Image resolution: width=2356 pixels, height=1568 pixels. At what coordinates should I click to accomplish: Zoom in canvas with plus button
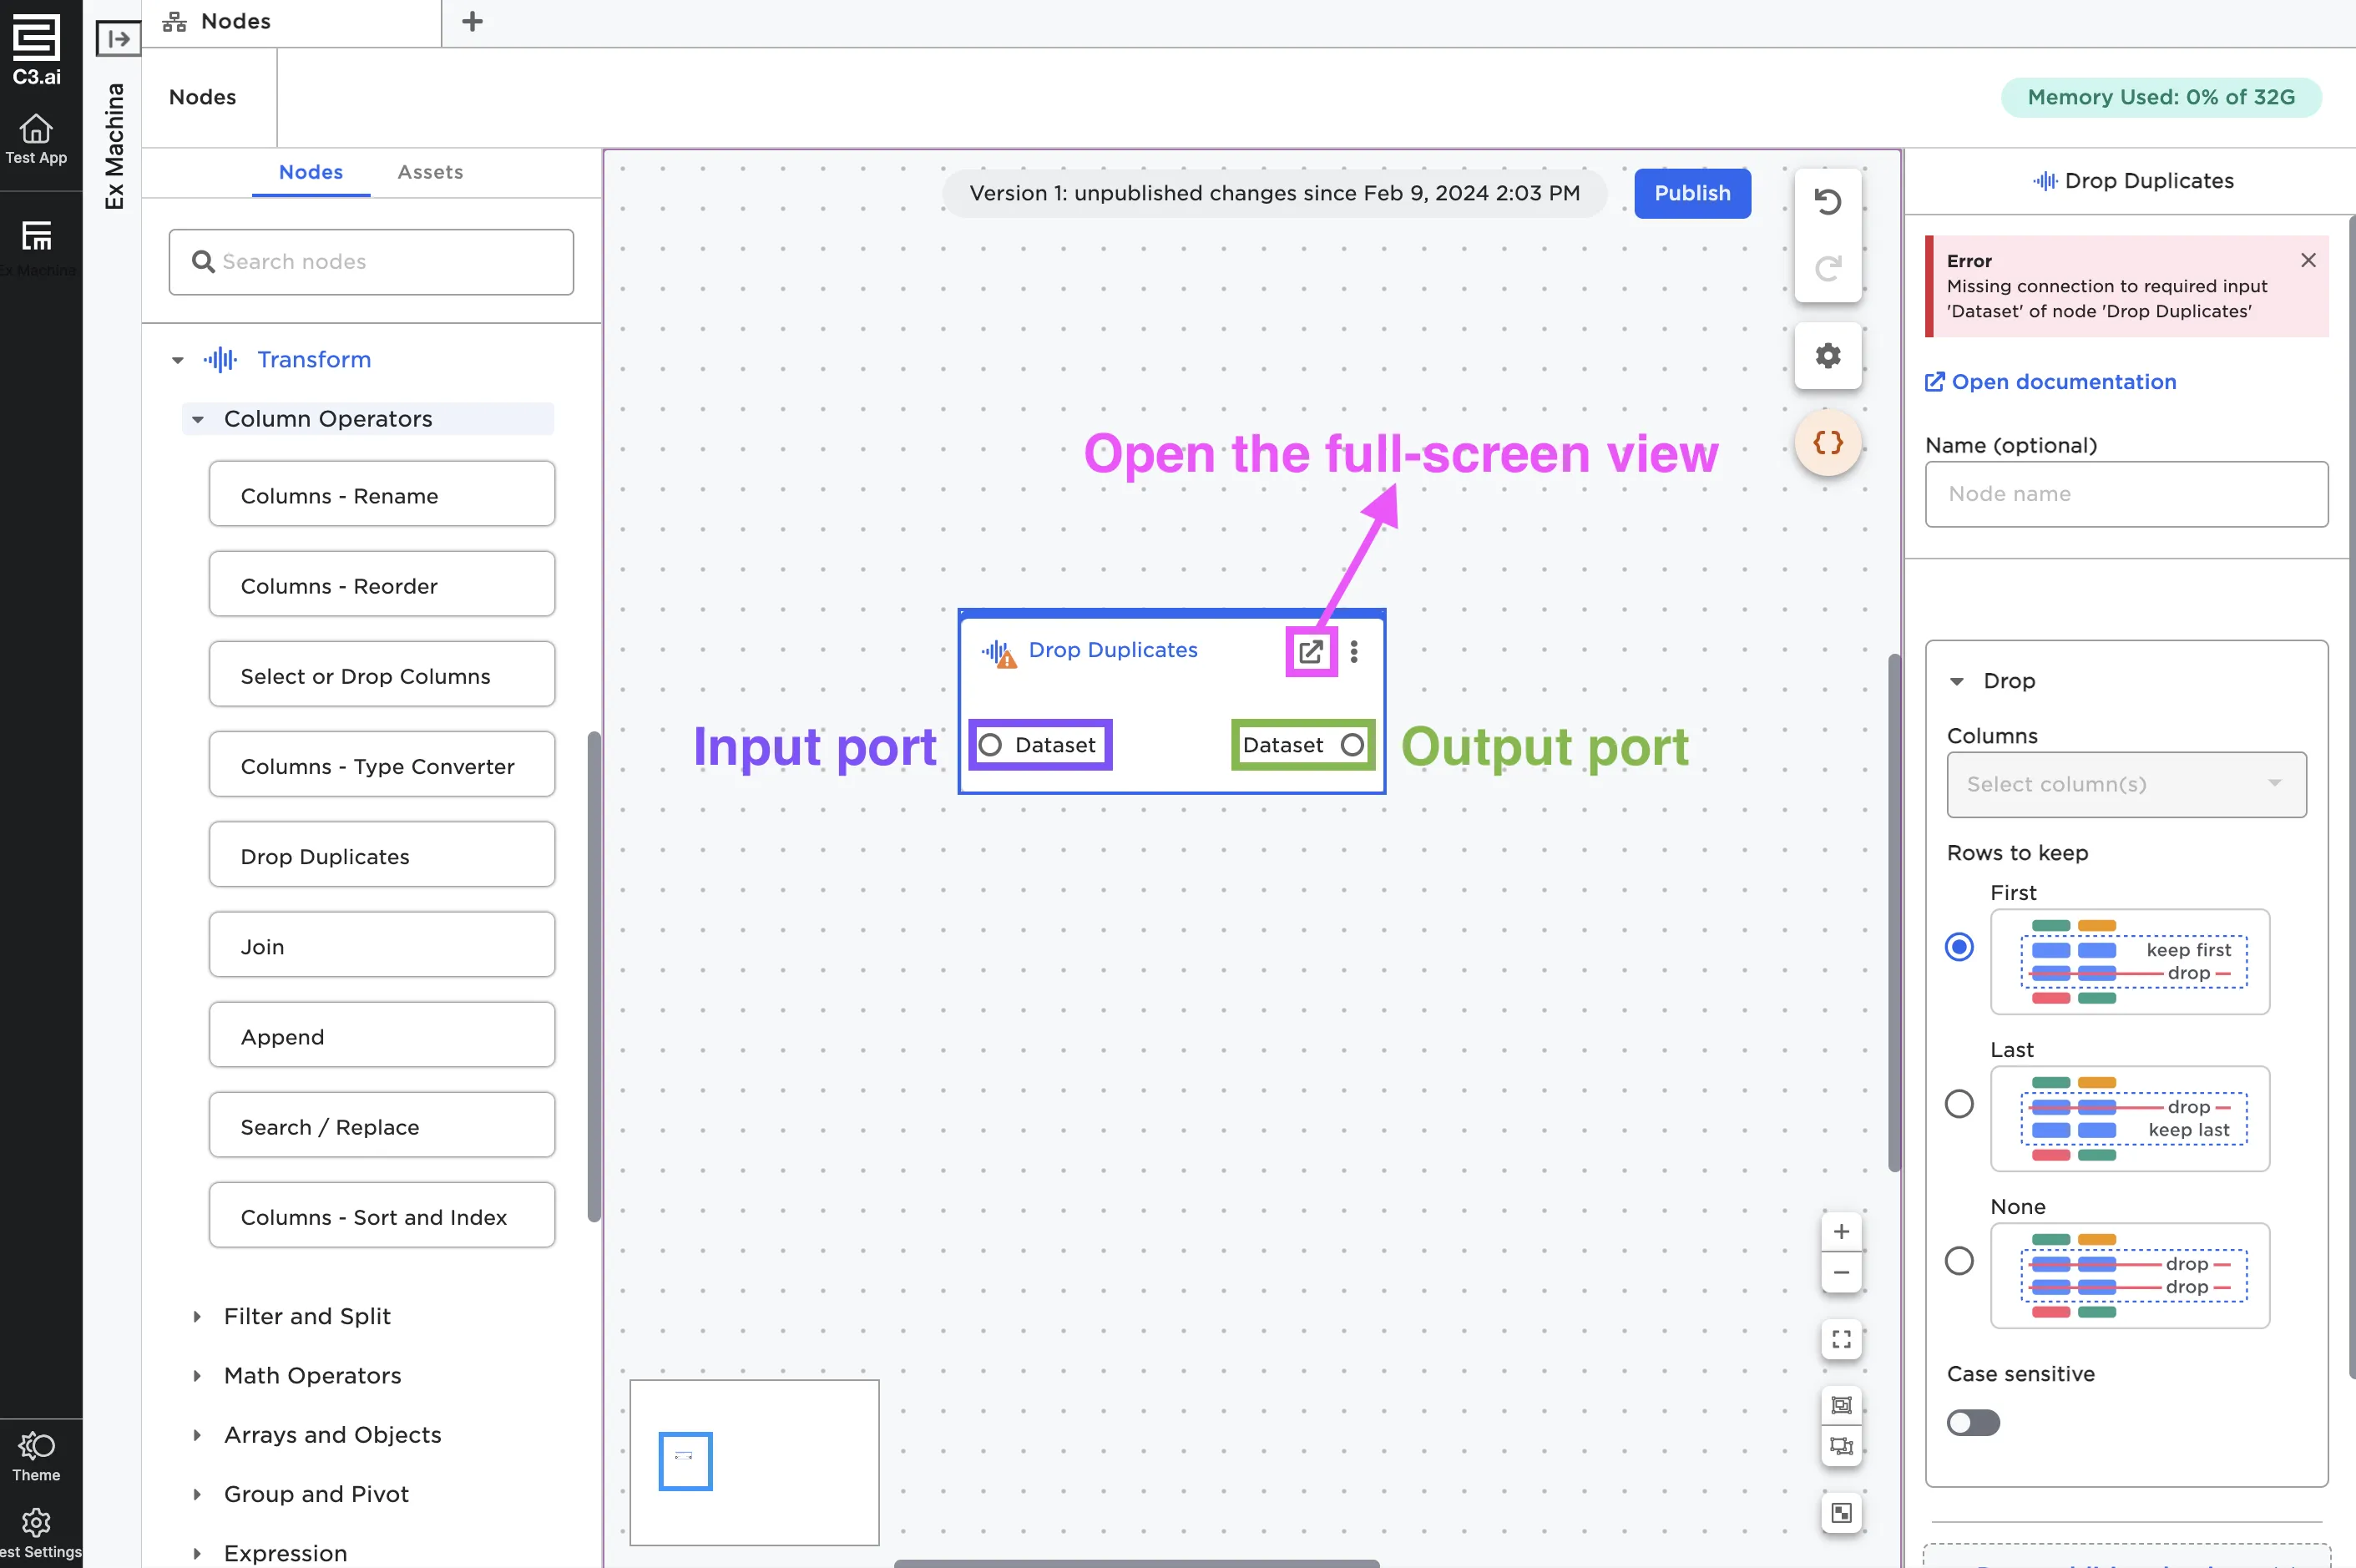(1841, 1232)
